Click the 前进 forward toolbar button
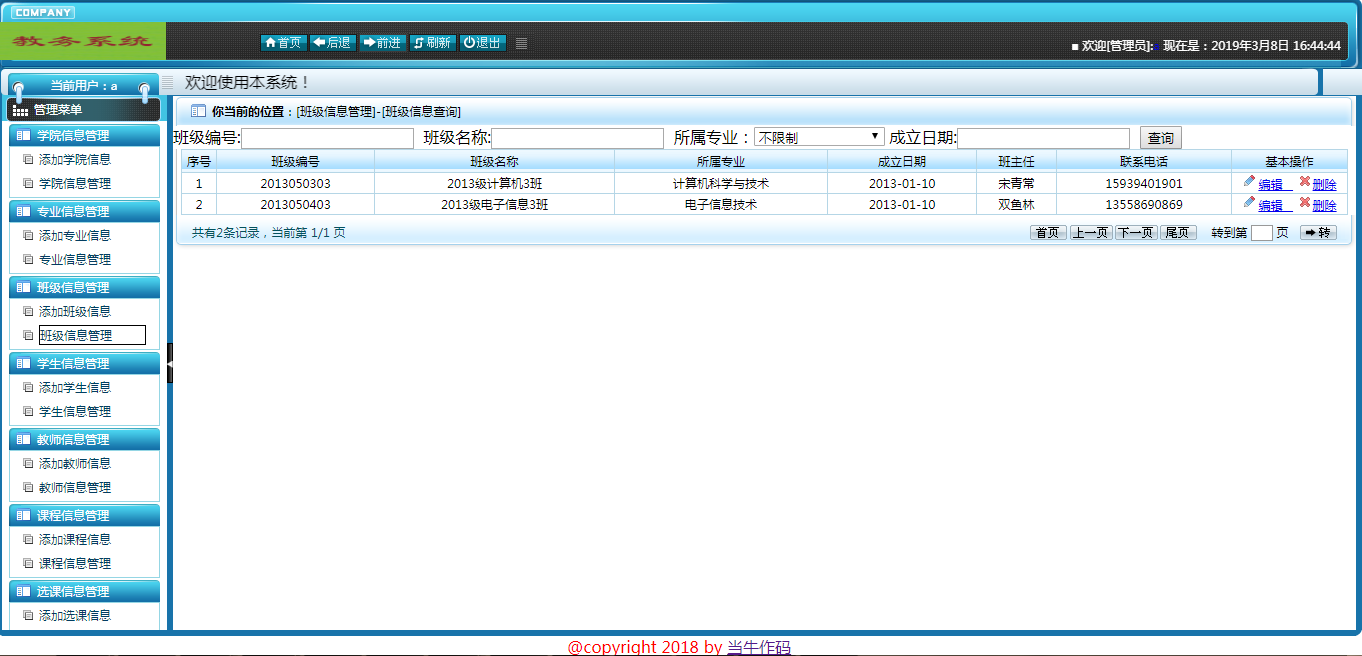The height and width of the screenshot is (656, 1362). click(x=382, y=43)
